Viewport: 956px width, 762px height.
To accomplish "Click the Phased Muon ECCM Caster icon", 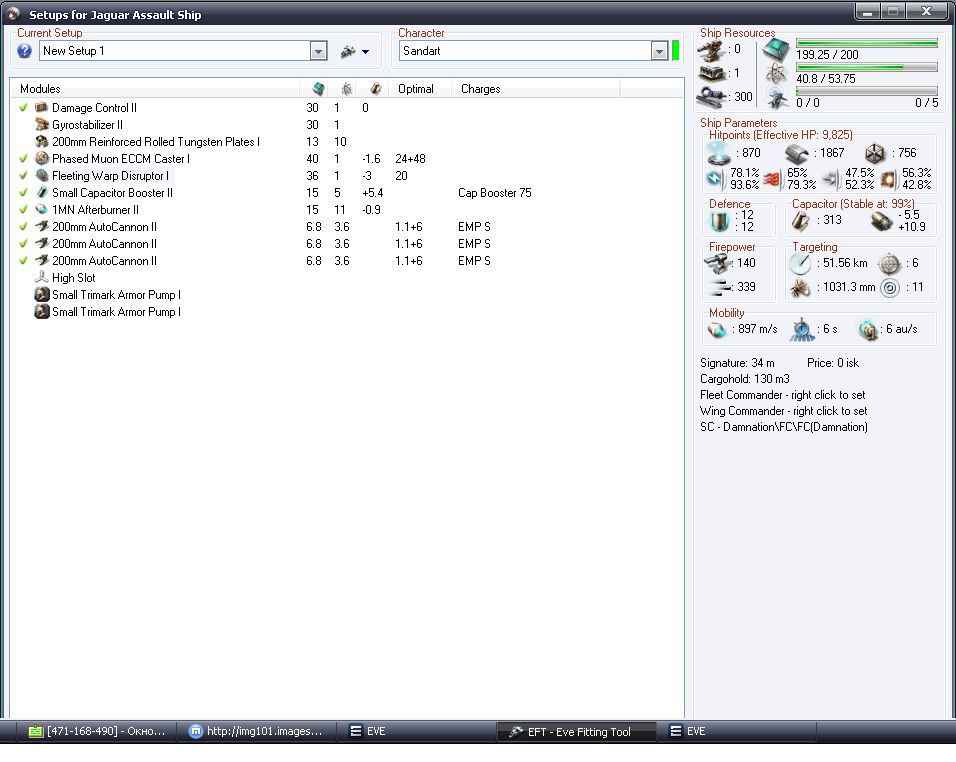I will pyautogui.click(x=41, y=159).
